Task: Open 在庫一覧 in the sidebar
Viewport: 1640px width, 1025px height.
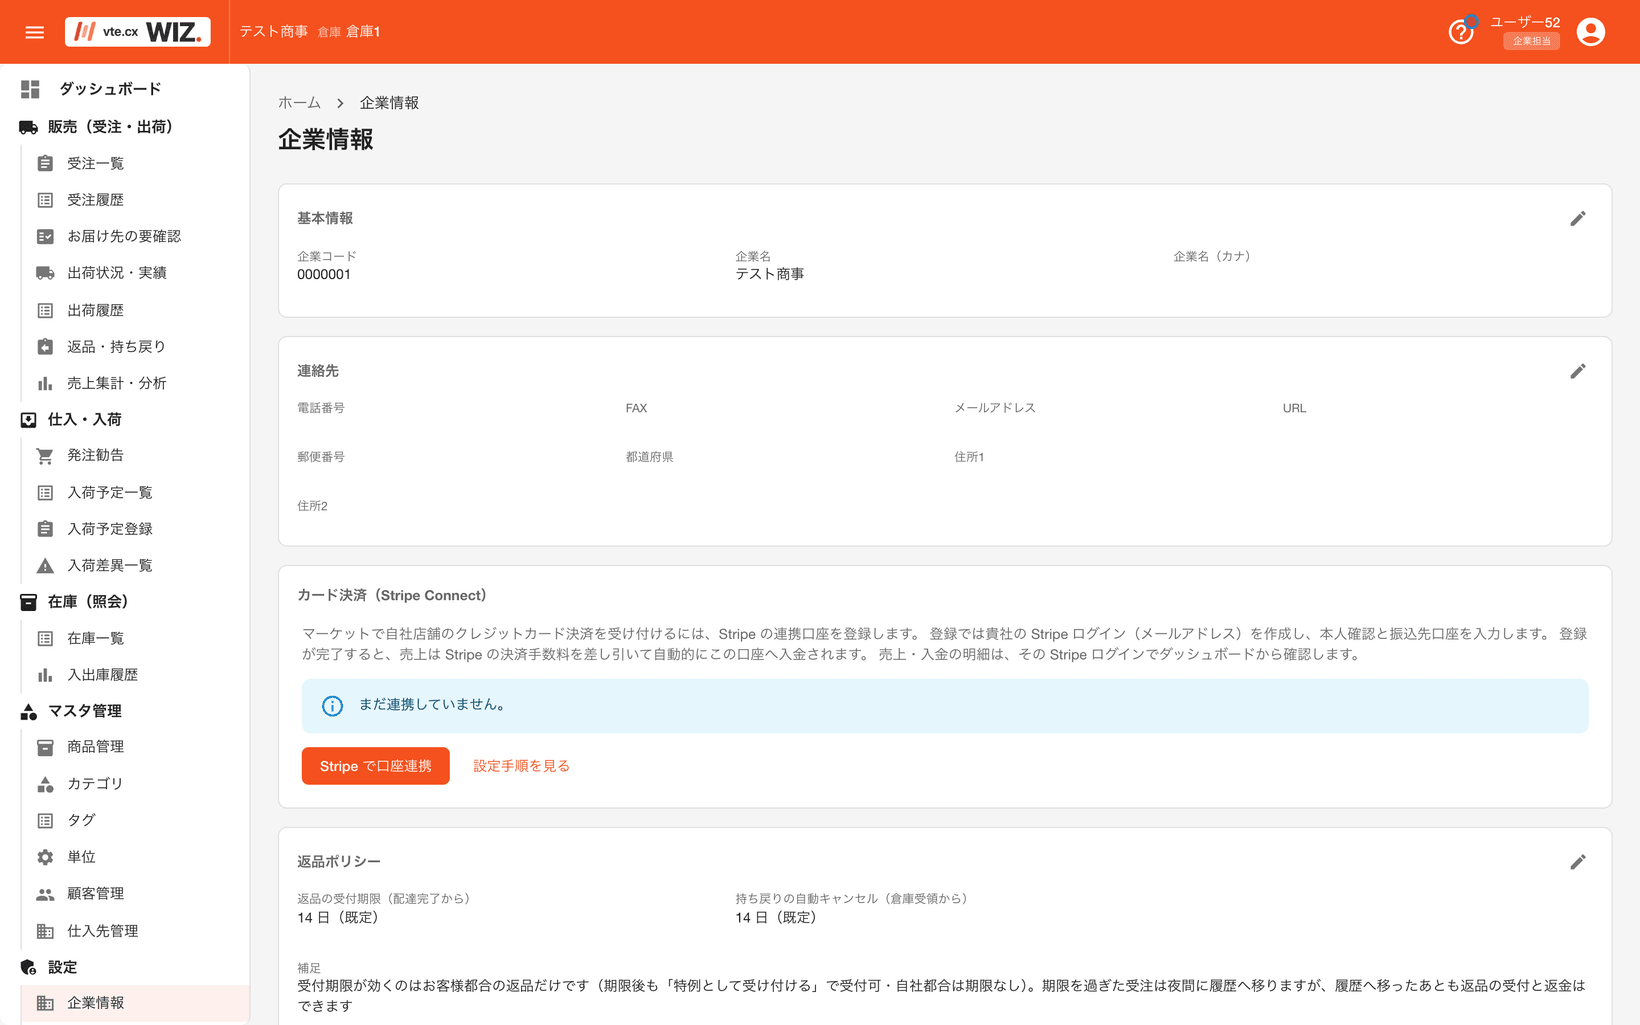Action: point(134,638)
